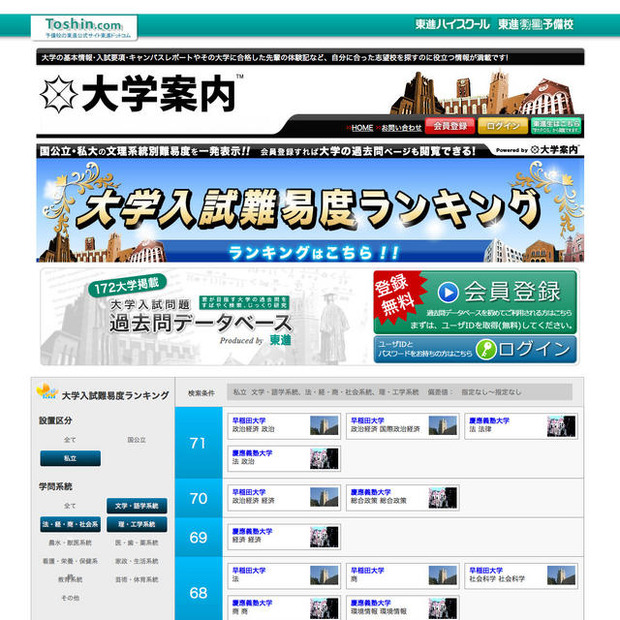Open 早稲田大学 link for 政治経済 国際政治経済
Viewport: 620px width, 620px height.
pyautogui.click(x=367, y=421)
